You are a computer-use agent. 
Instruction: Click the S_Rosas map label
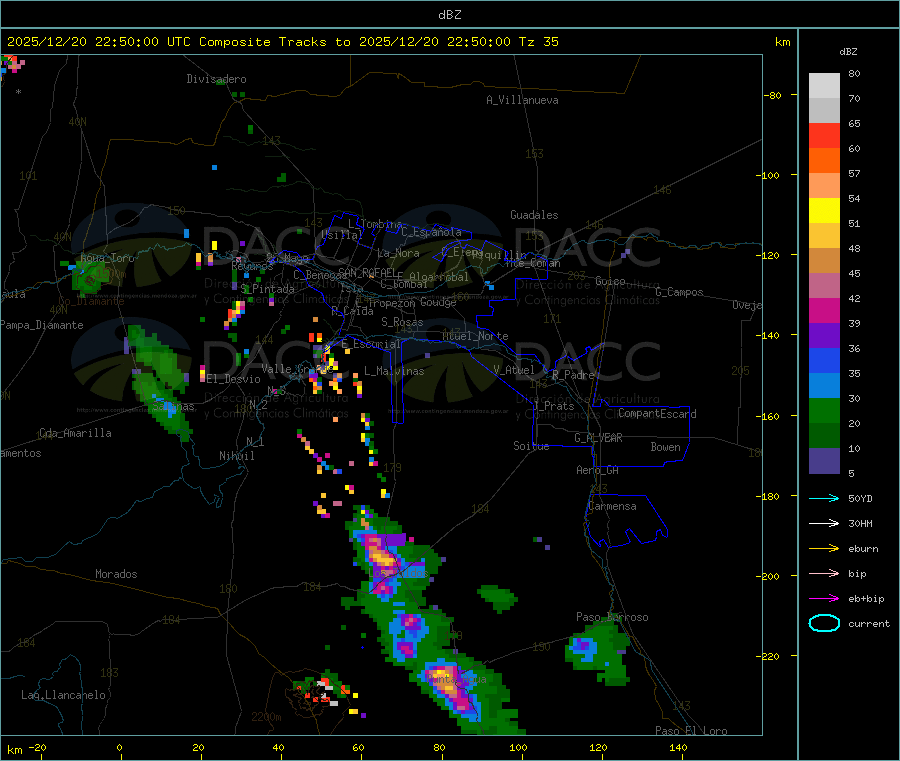coord(402,323)
